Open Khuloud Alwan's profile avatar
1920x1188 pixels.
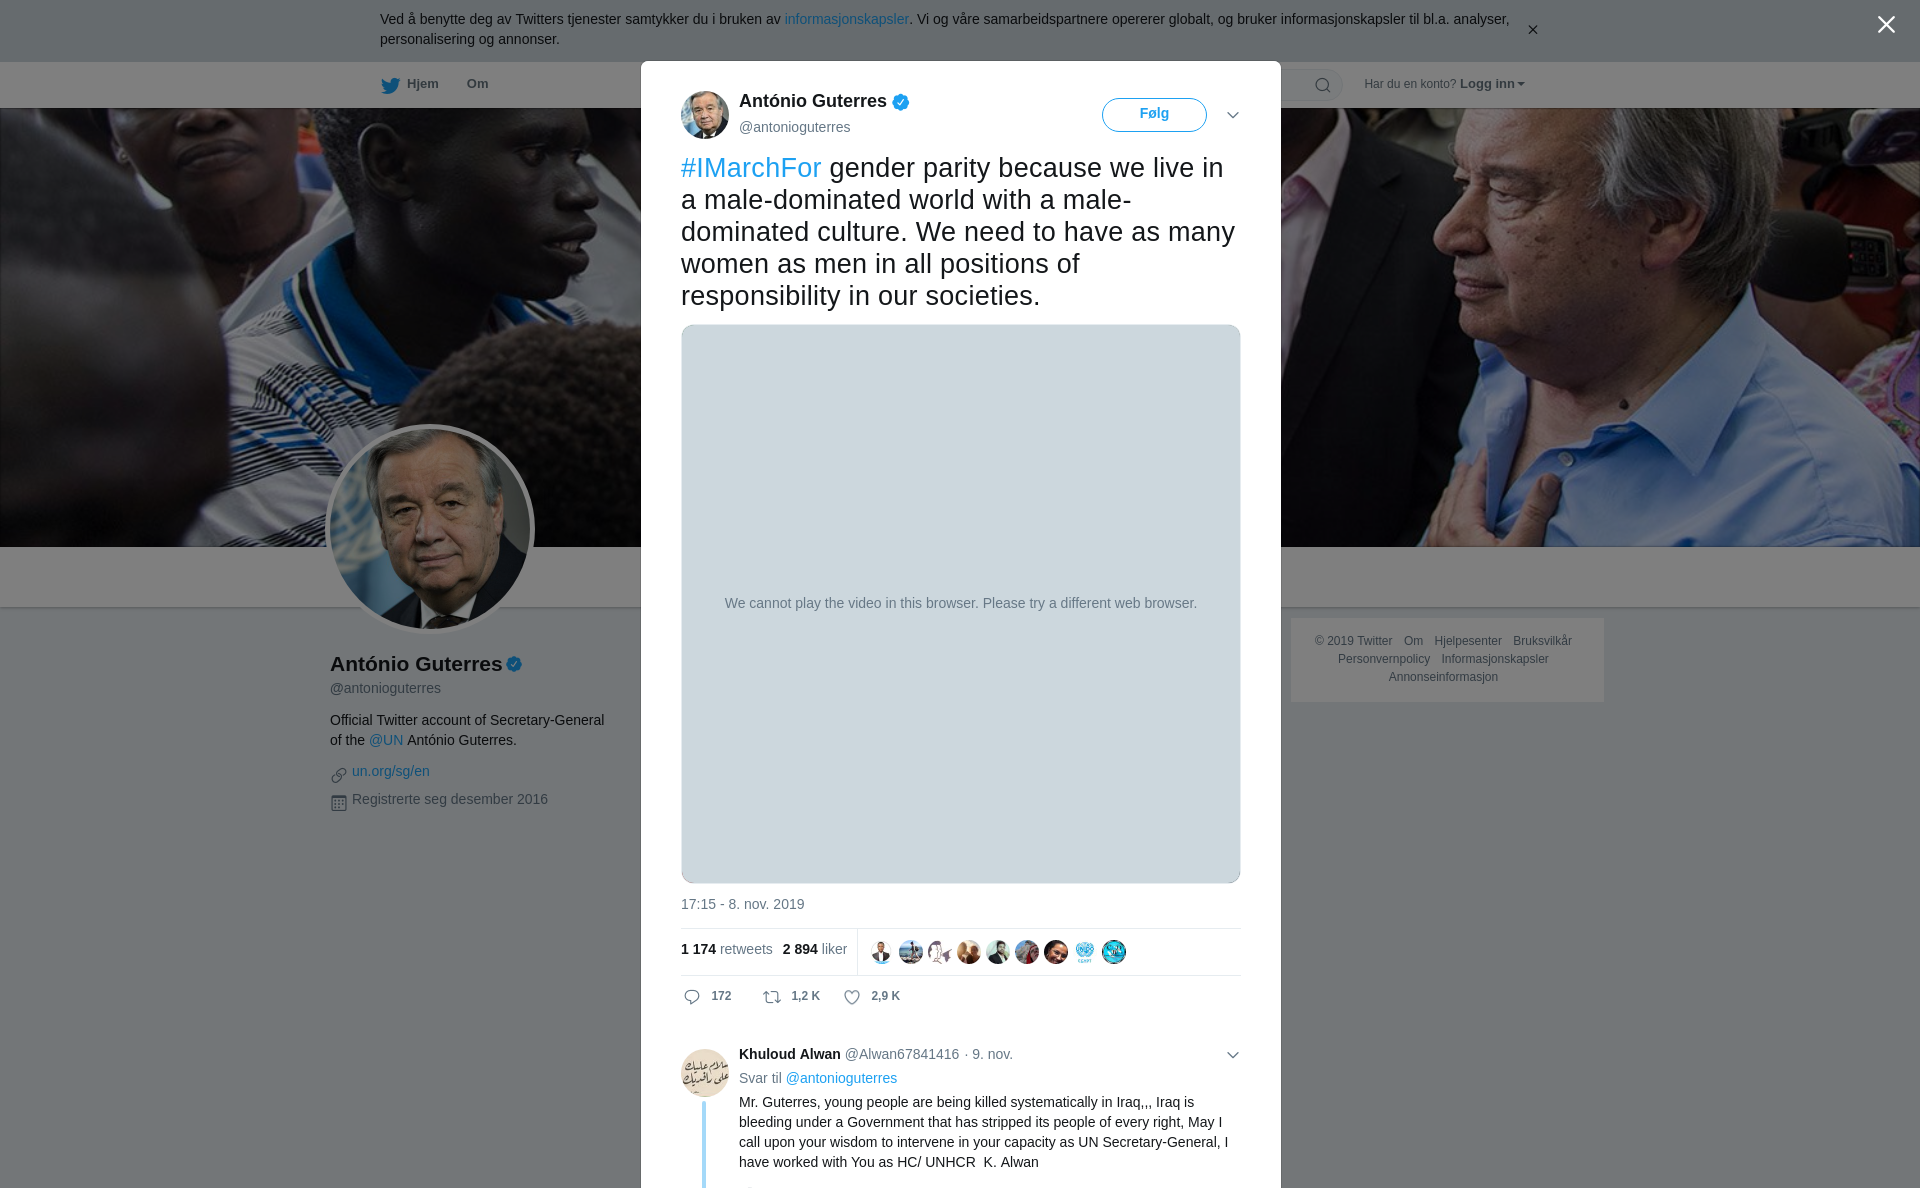705,1073
